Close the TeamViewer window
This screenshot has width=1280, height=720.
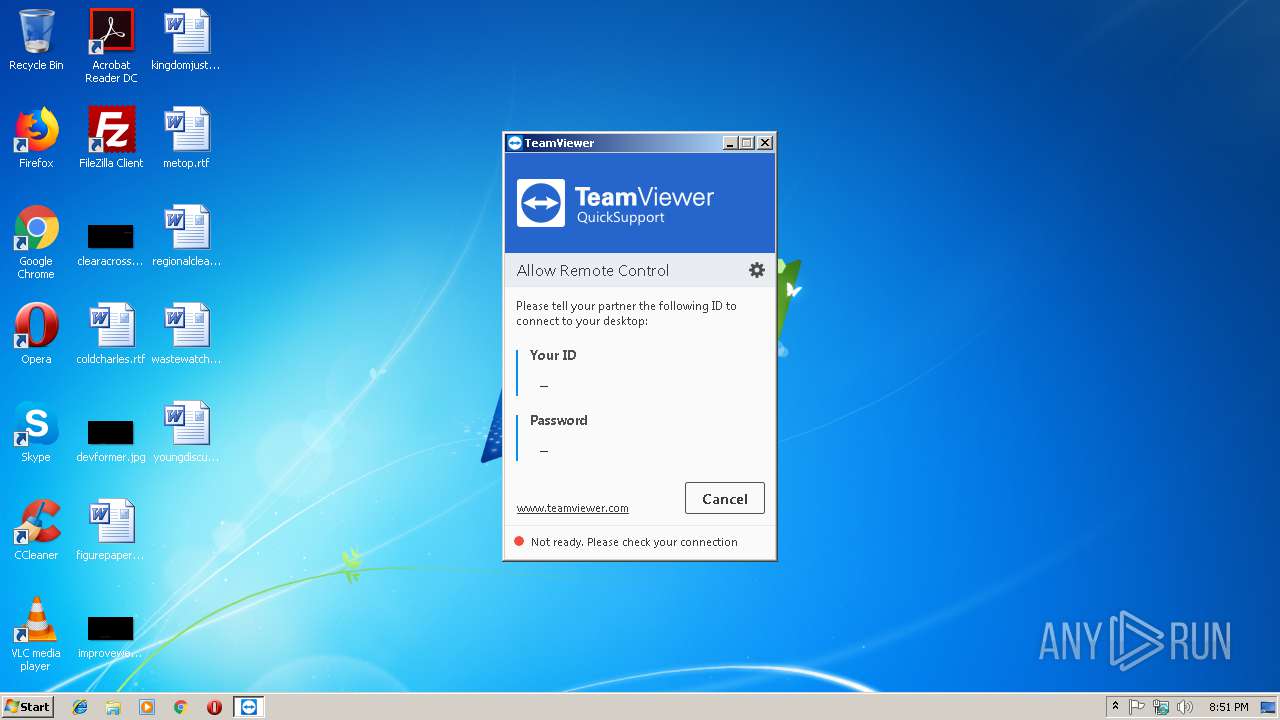[765, 143]
